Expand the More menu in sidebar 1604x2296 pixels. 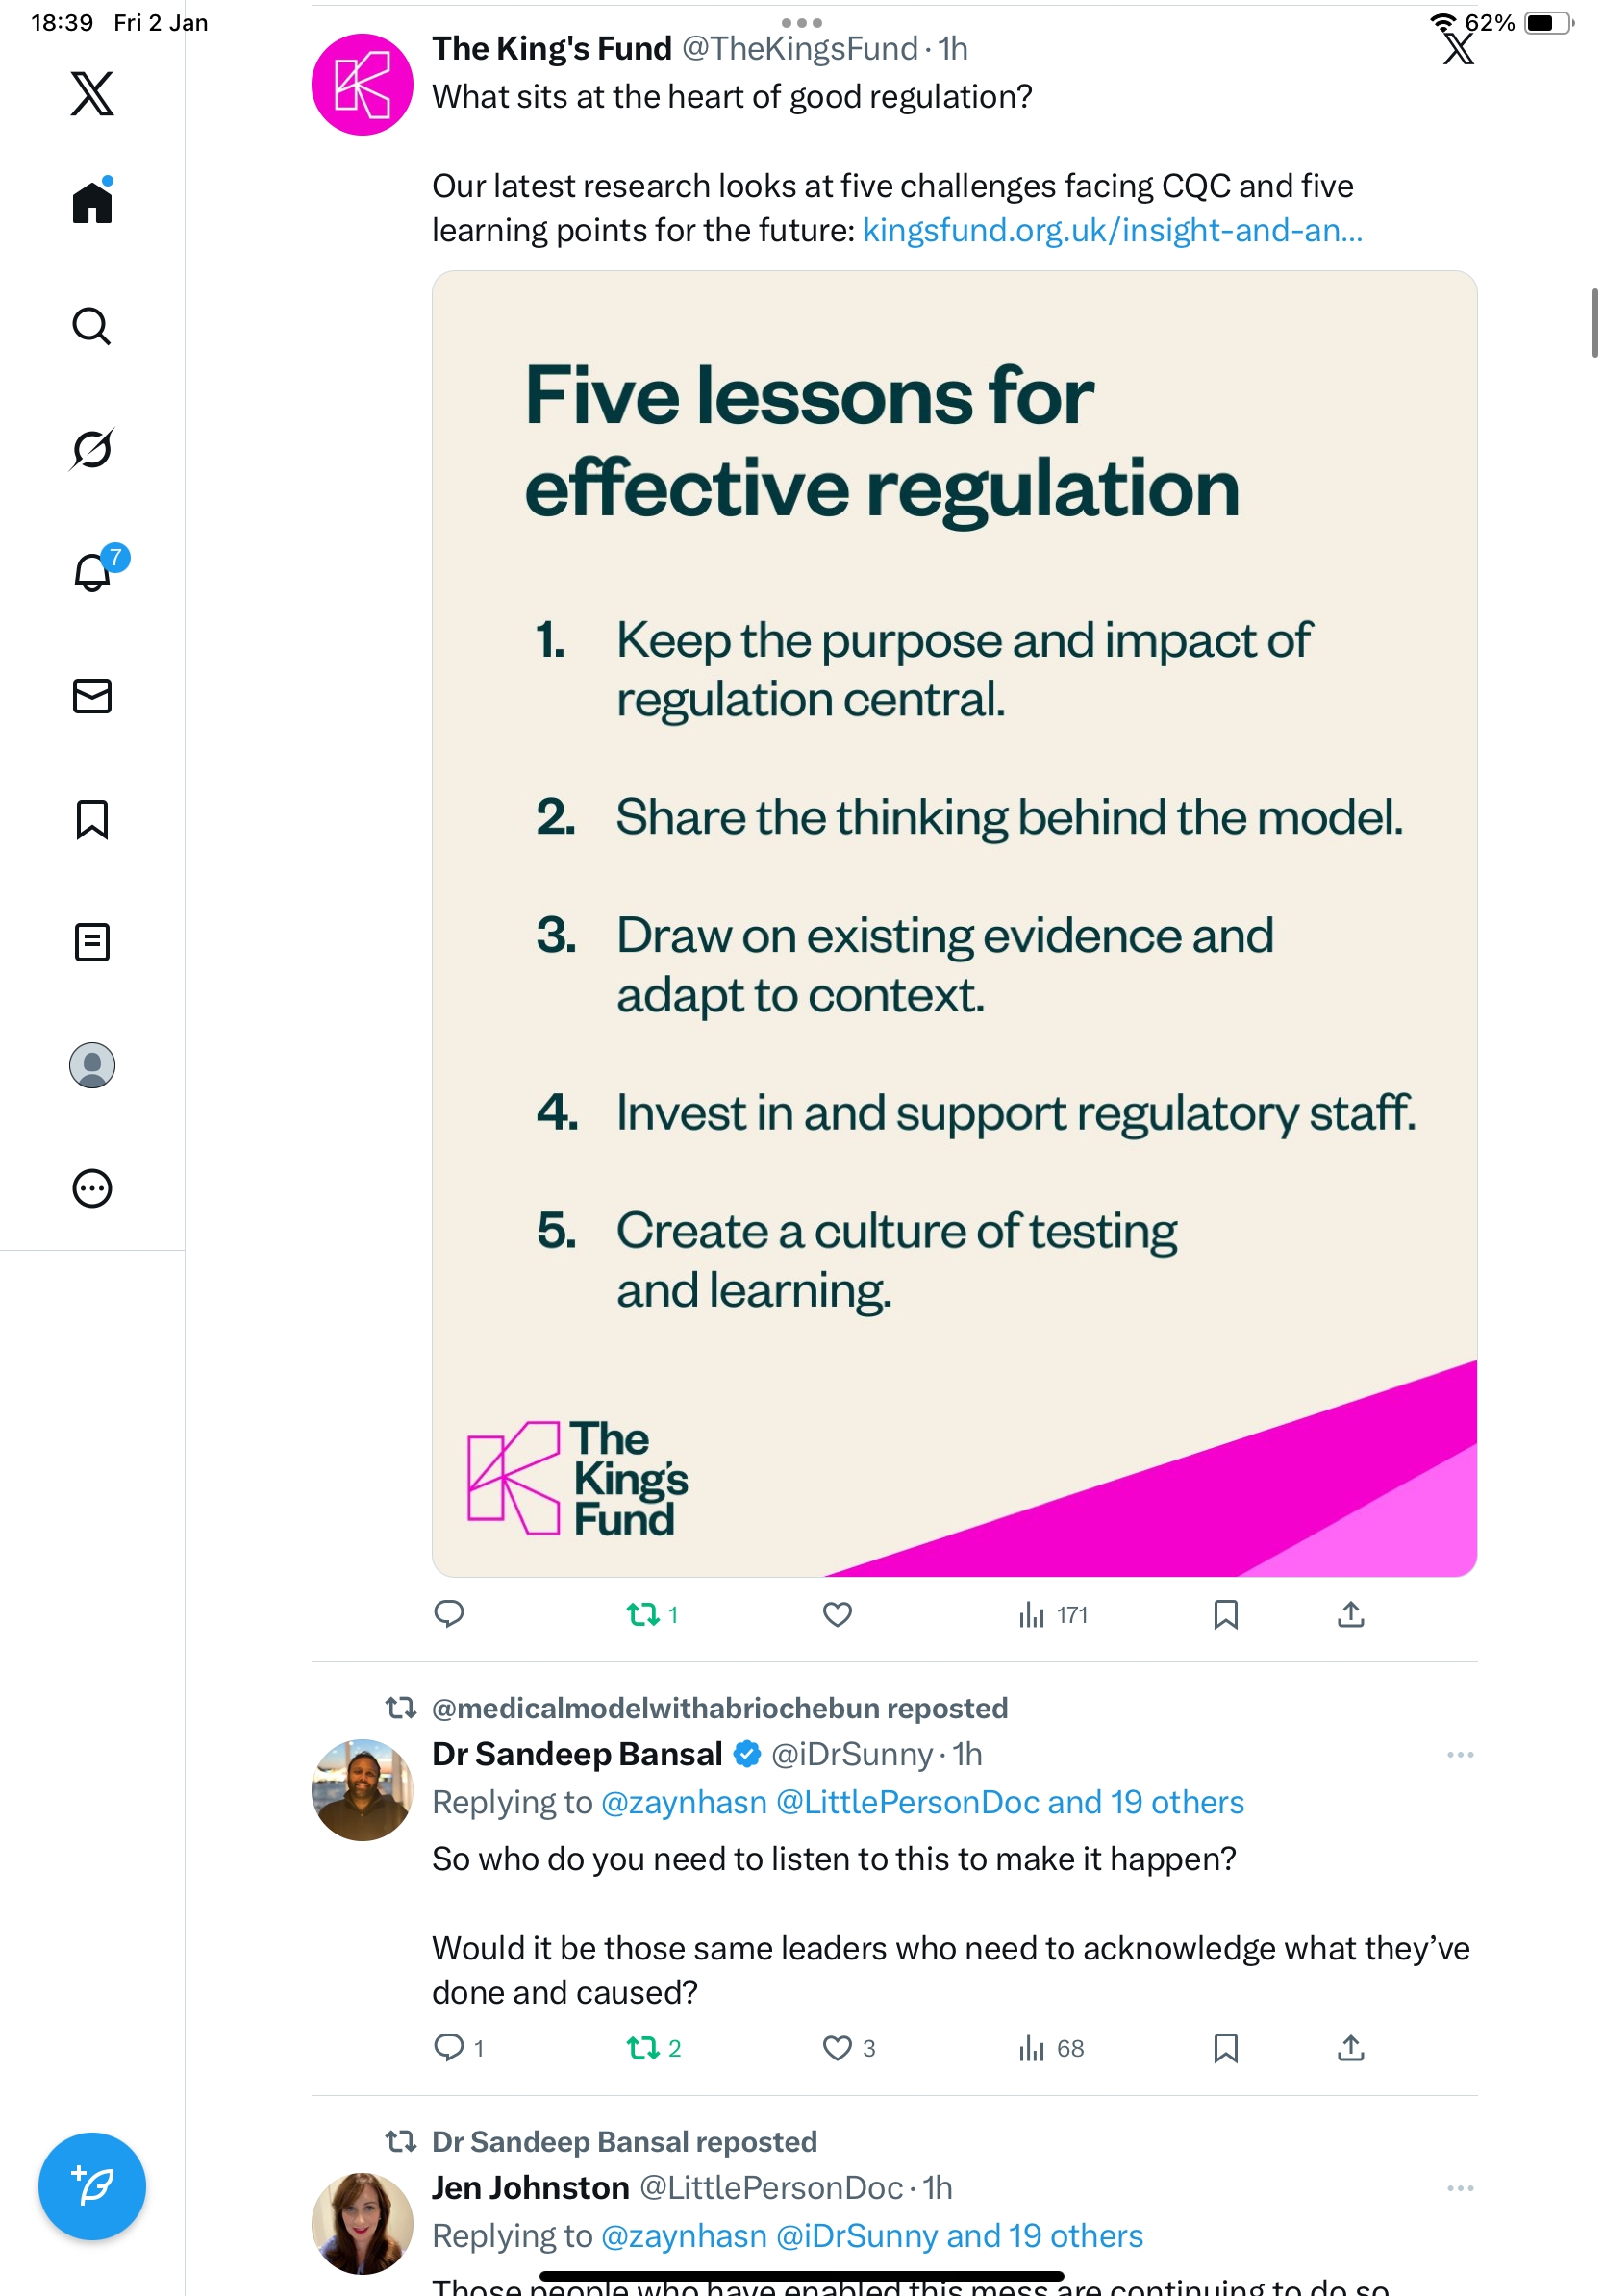(x=92, y=1188)
